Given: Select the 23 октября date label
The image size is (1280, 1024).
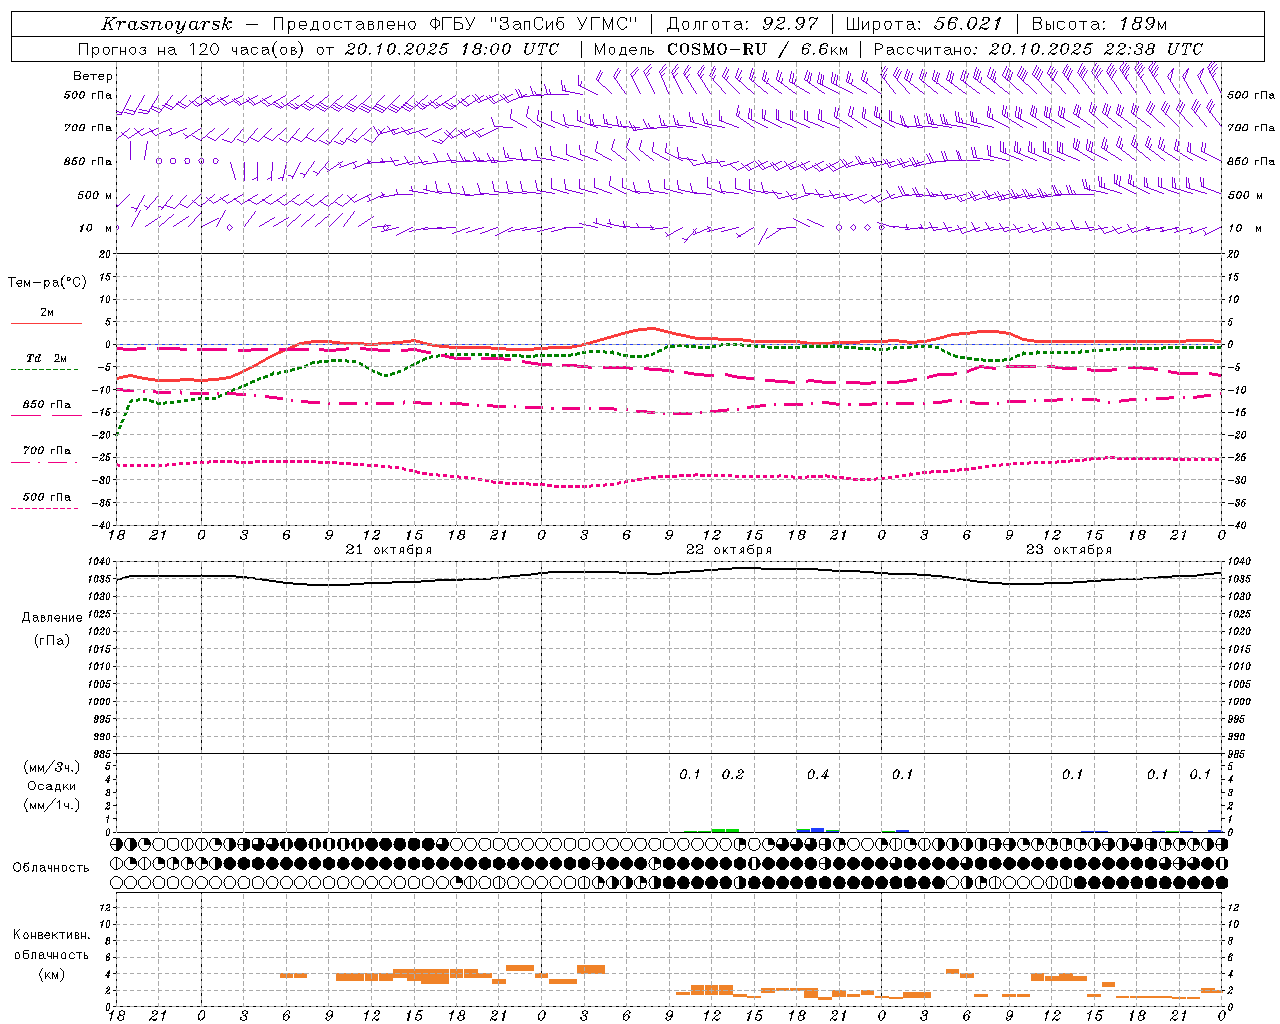Looking at the screenshot, I should (x=1069, y=550).
